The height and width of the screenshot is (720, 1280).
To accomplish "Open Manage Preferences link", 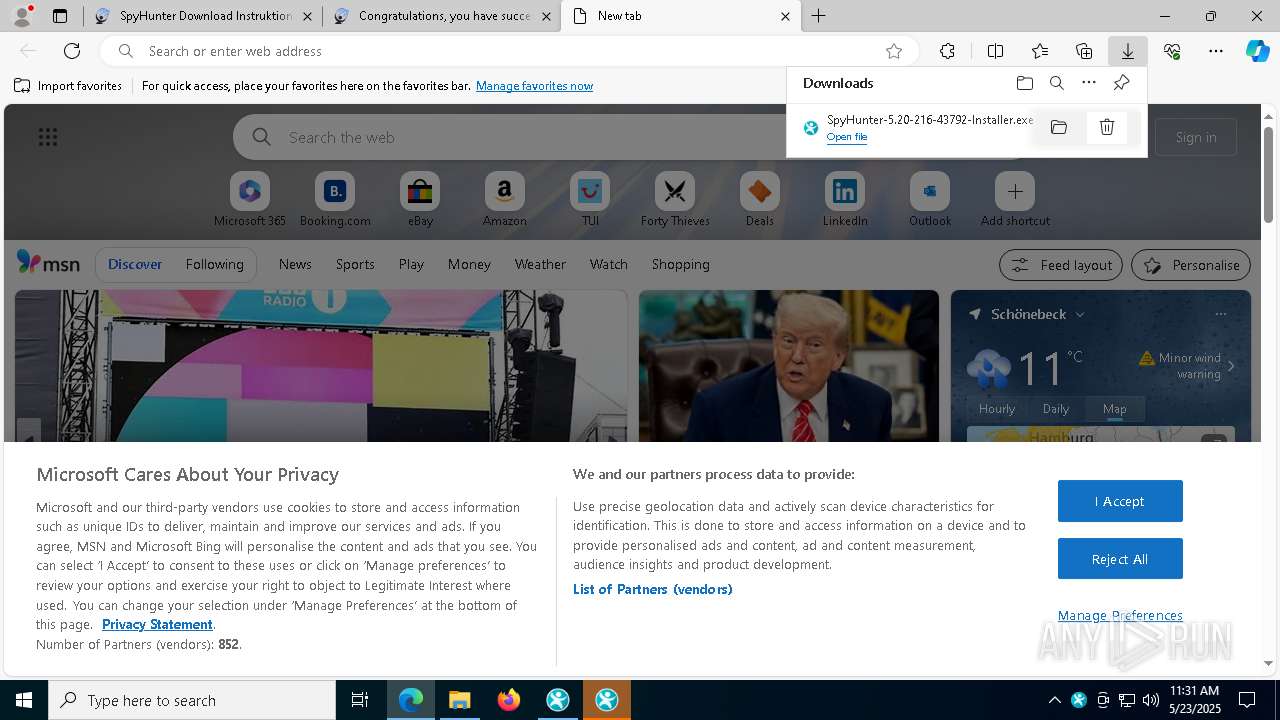I will pyautogui.click(x=1120, y=615).
